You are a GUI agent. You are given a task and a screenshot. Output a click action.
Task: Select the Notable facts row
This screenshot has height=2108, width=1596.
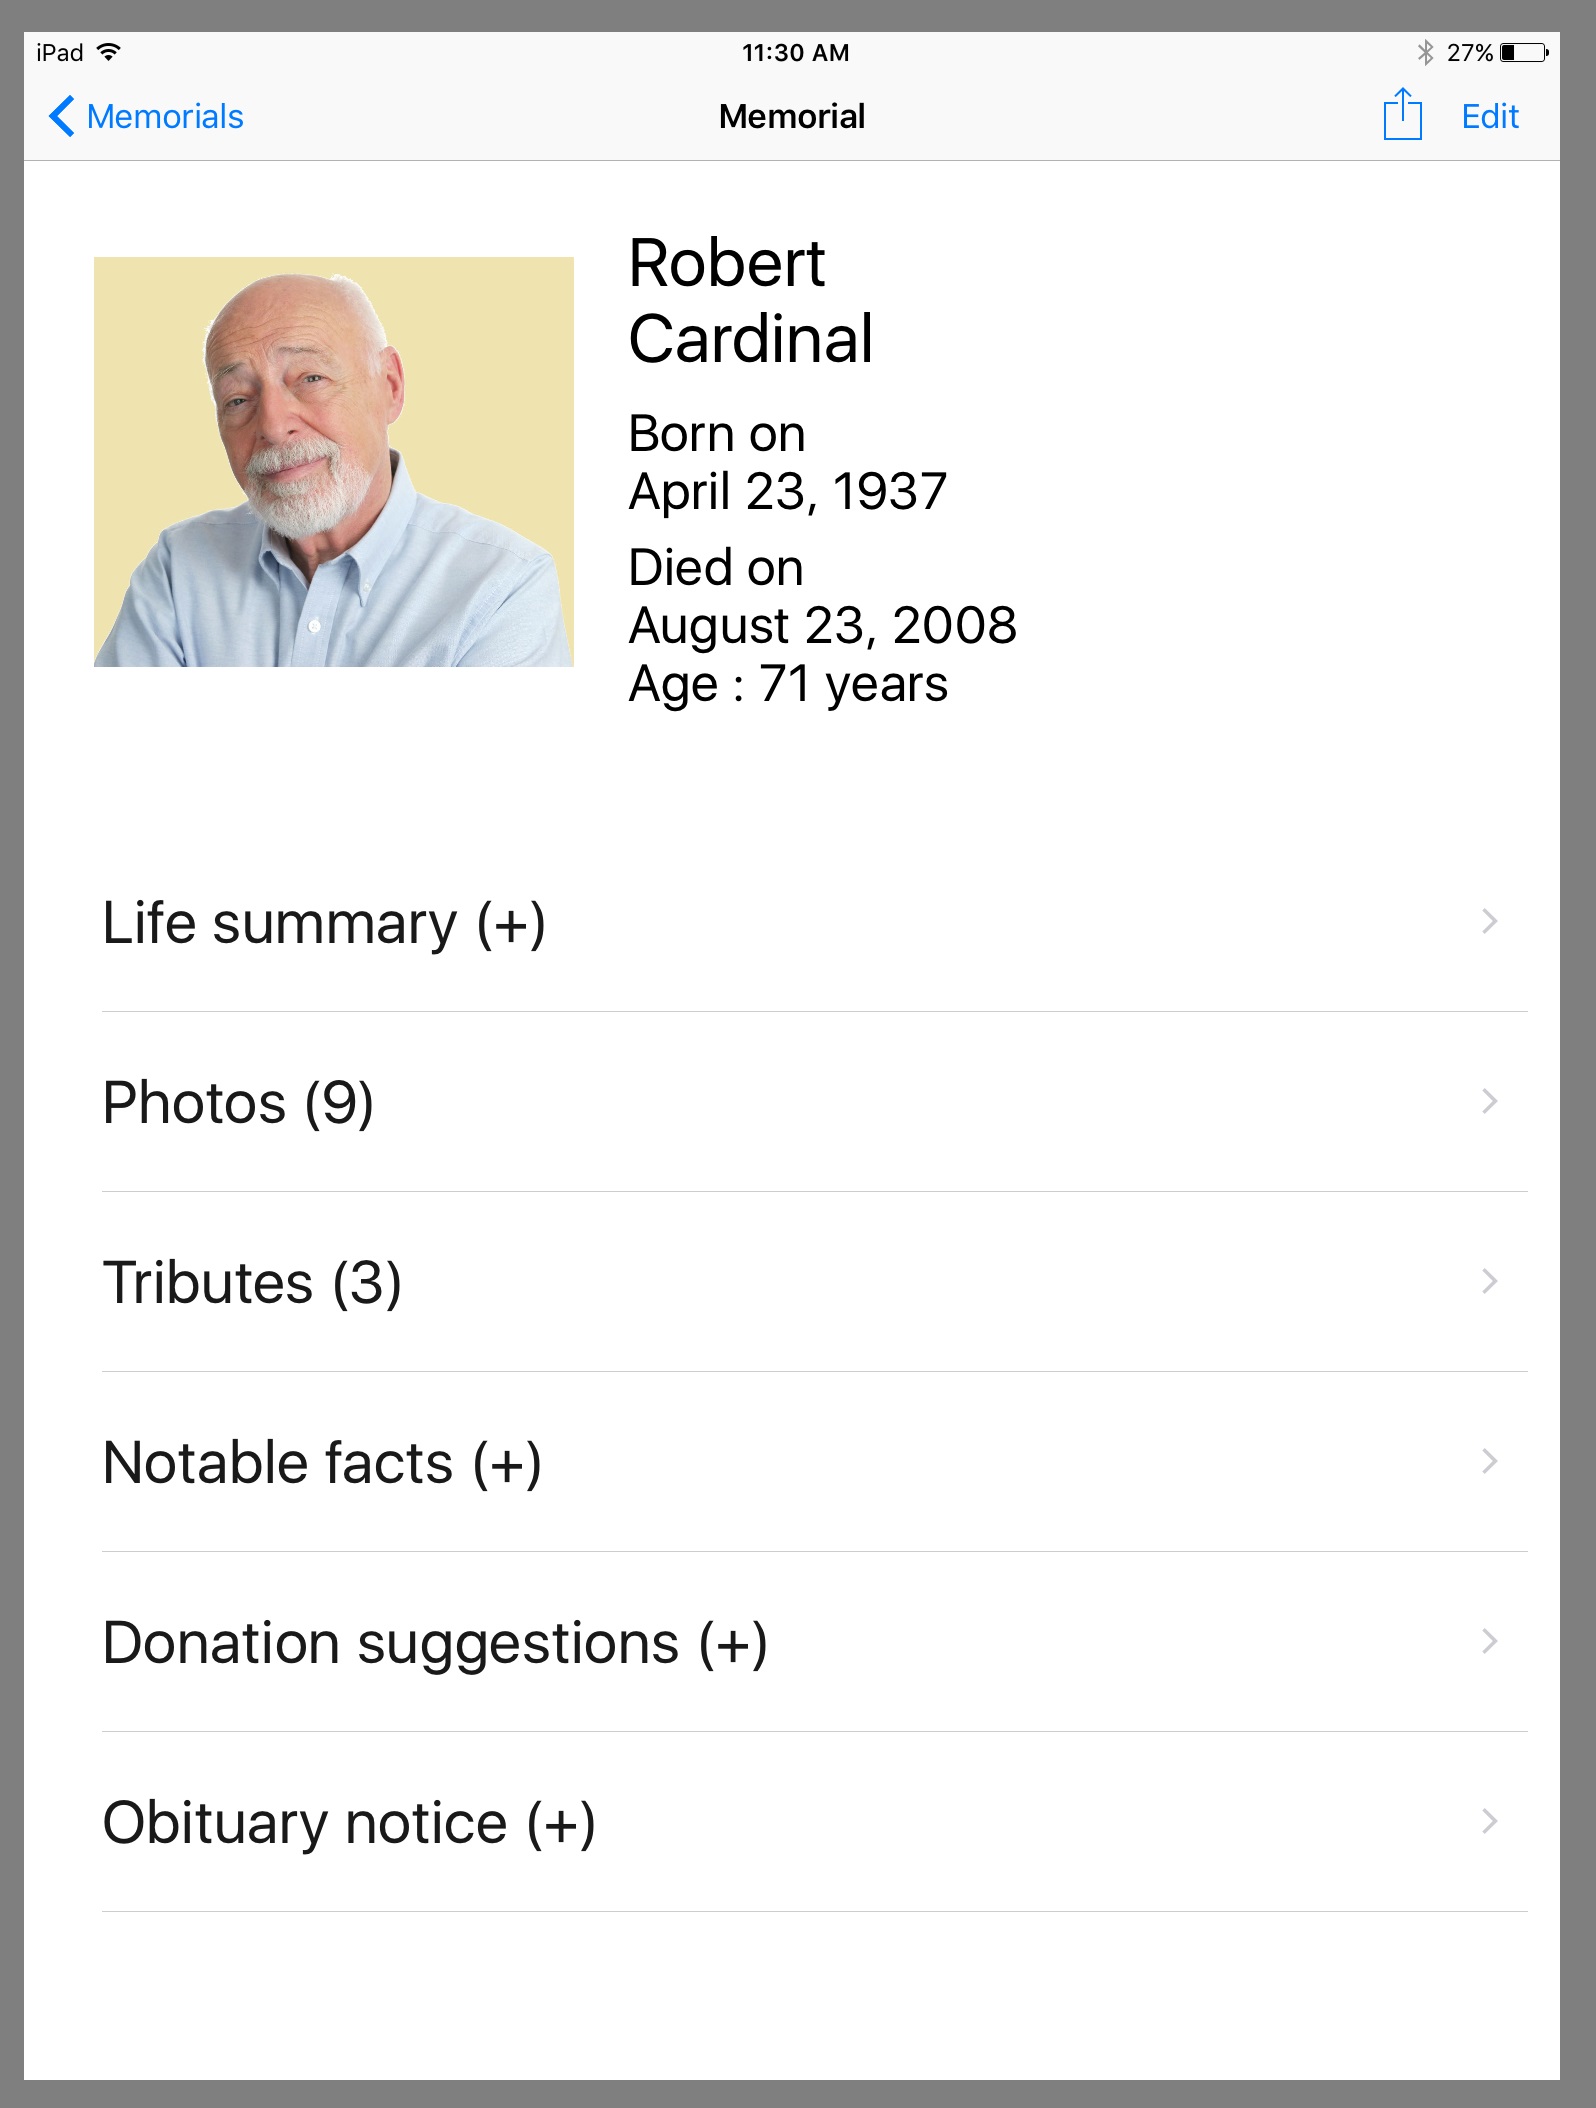[x=322, y=1462]
